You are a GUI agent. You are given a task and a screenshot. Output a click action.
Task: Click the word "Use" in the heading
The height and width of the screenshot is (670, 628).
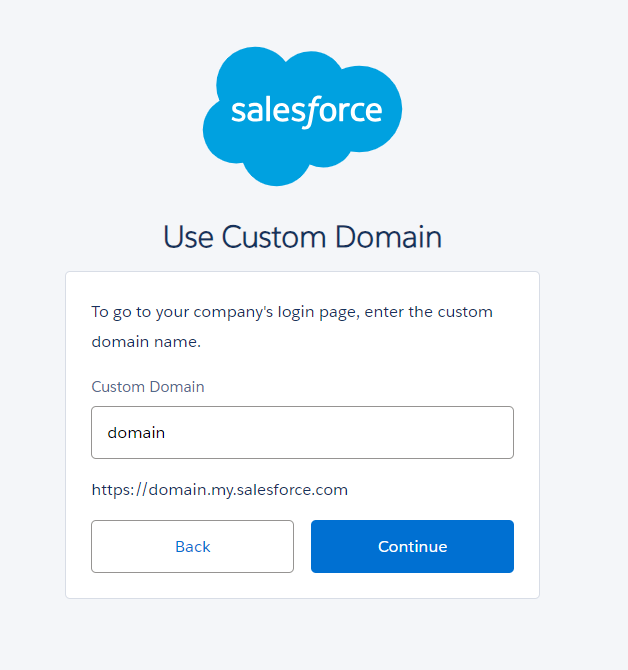(x=188, y=238)
